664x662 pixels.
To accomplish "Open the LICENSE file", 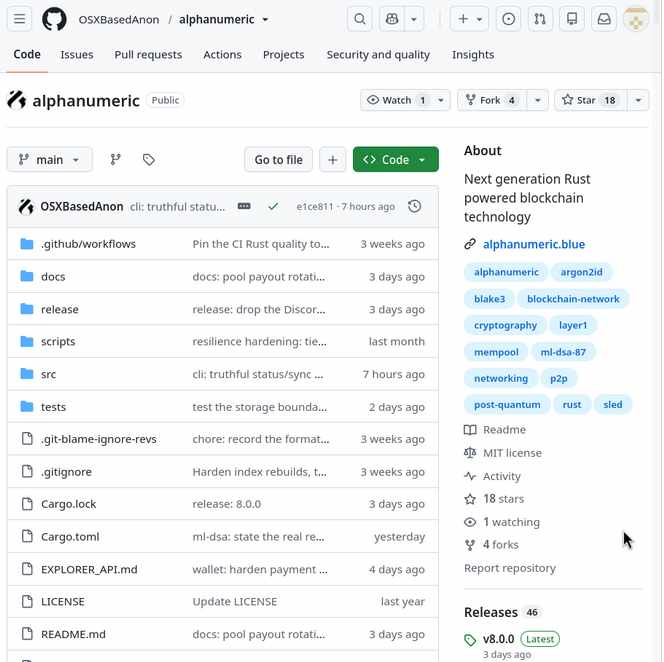I will [63, 601].
